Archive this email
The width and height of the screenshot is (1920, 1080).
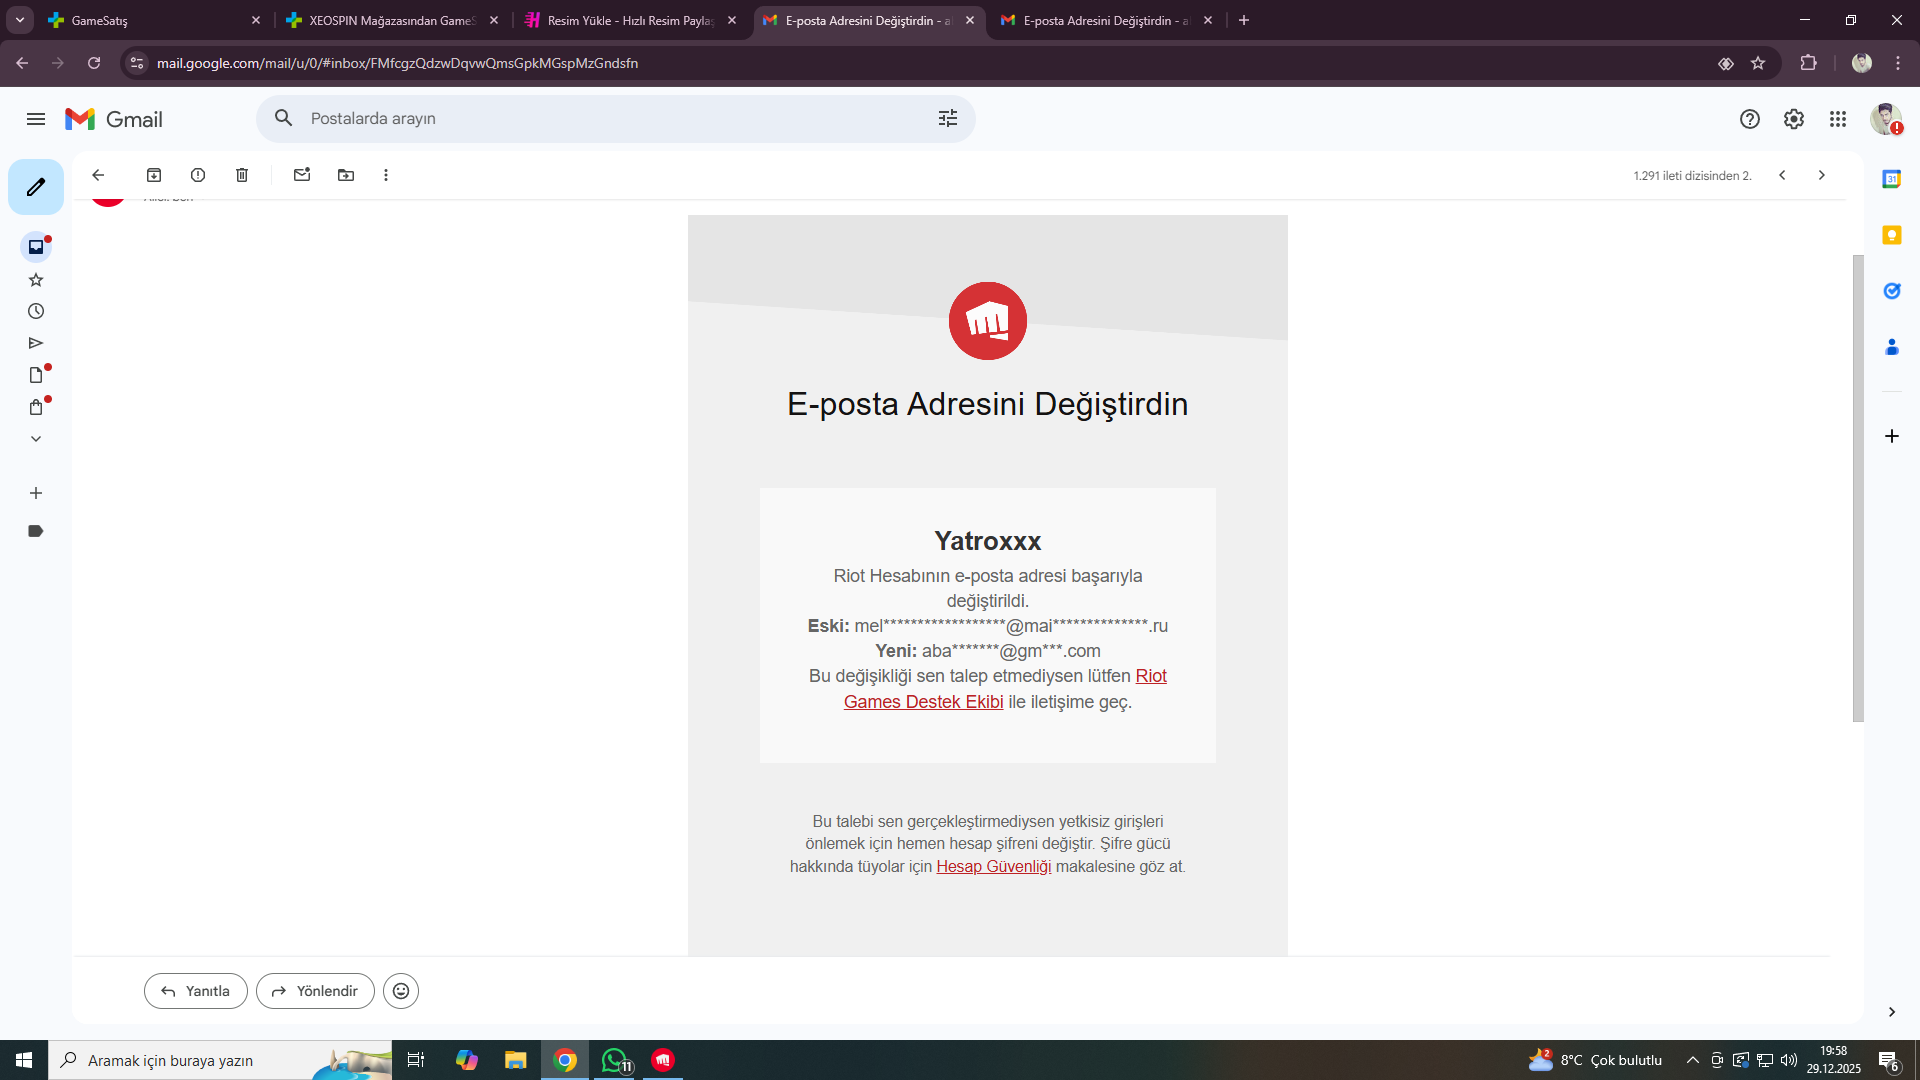coord(154,175)
